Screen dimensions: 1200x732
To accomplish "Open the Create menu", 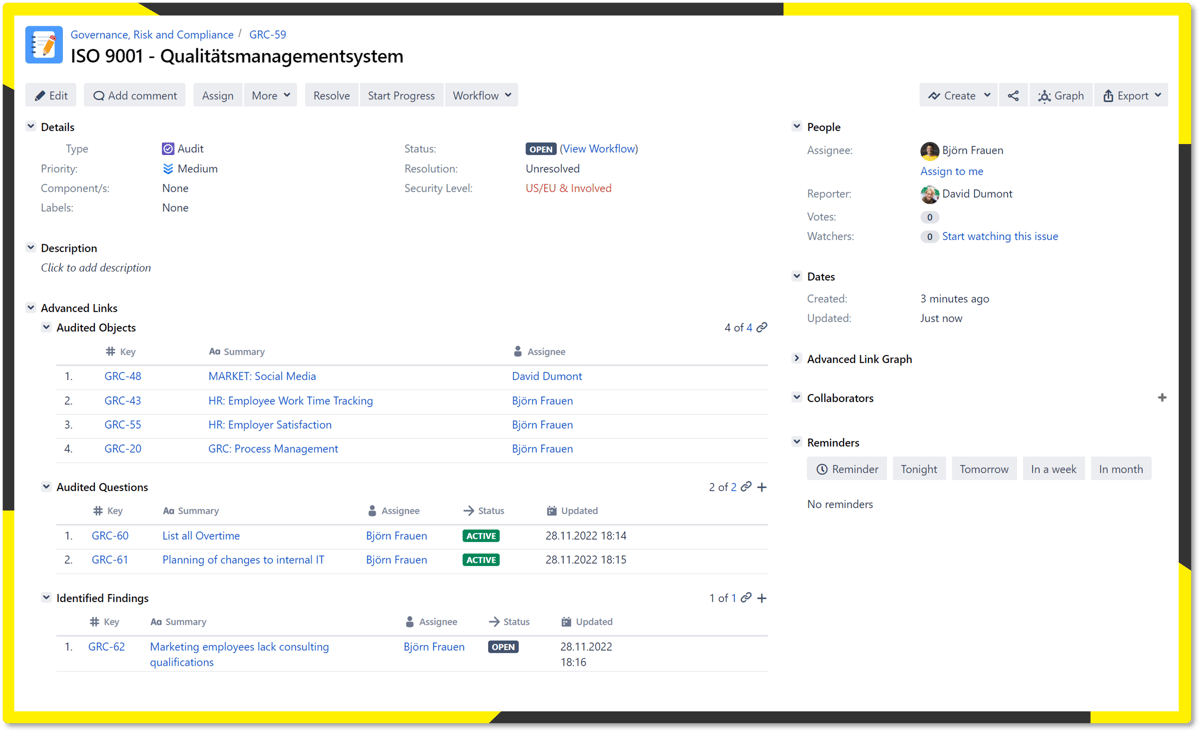I will pos(956,95).
